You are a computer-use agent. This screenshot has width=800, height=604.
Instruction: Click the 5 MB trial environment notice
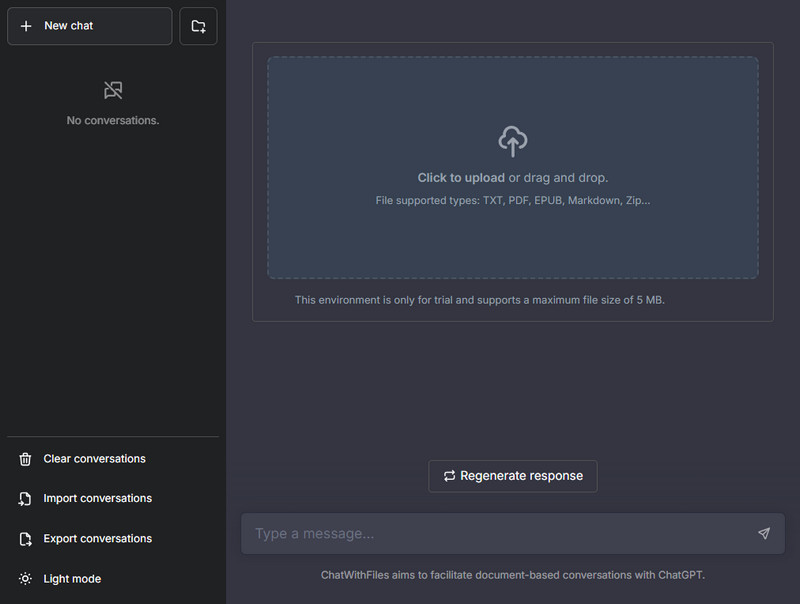click(480, 300)
